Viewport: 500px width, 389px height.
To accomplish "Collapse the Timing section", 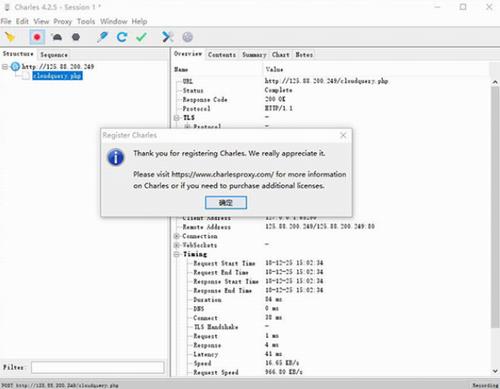I will click(x=177, y=254).
